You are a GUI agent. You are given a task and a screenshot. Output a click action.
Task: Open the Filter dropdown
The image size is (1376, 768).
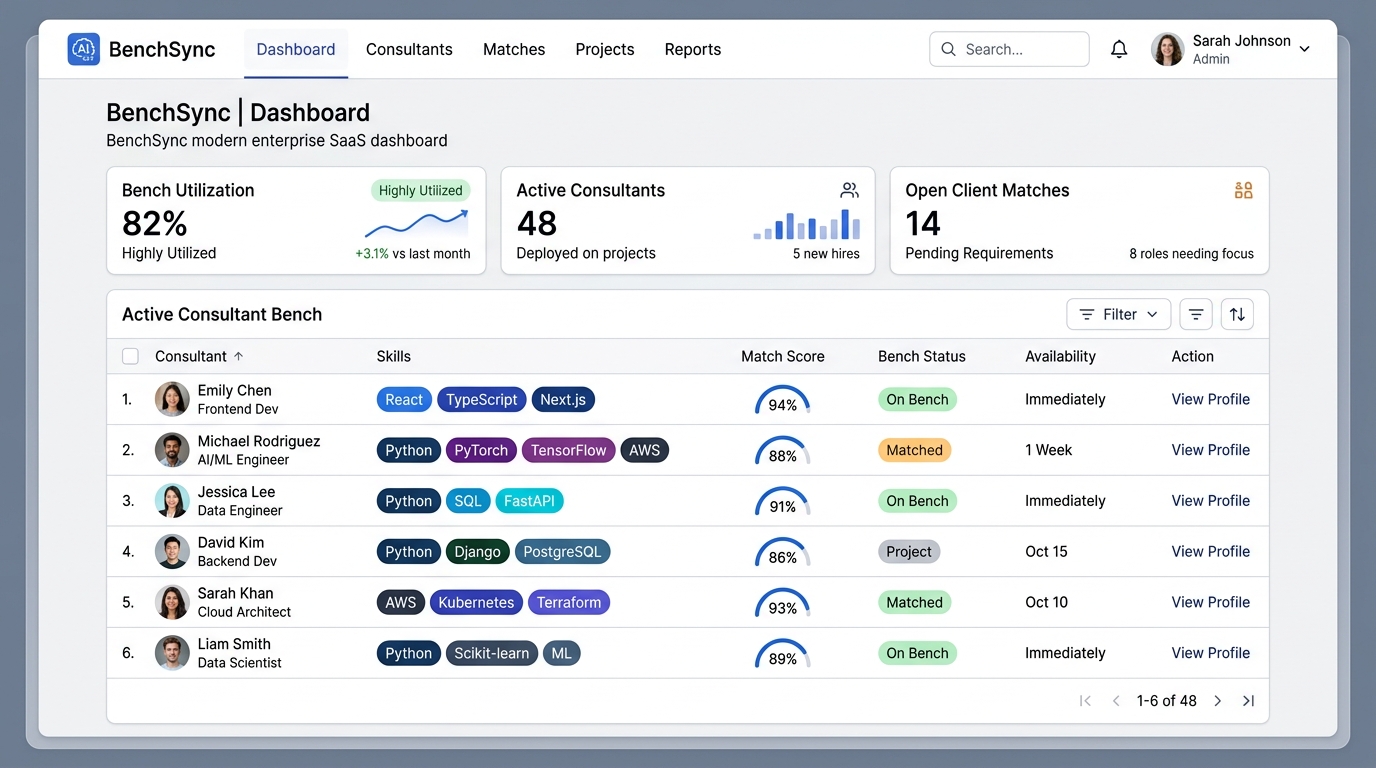[1119, 314]
